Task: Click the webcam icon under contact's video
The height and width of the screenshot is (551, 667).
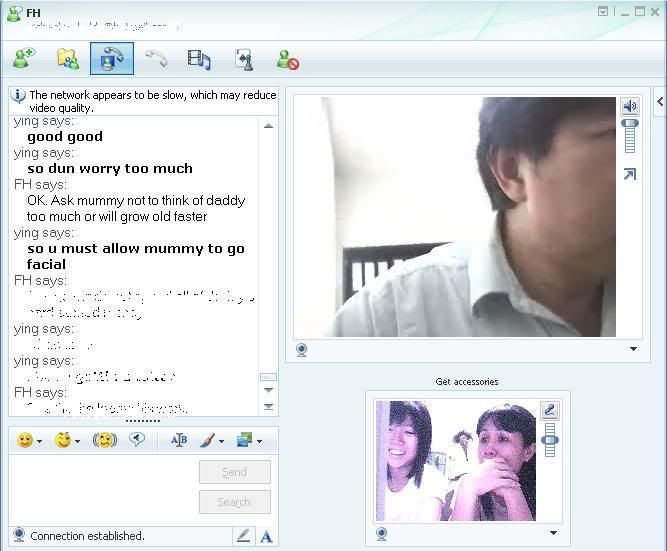Action: tap(302, 350)
